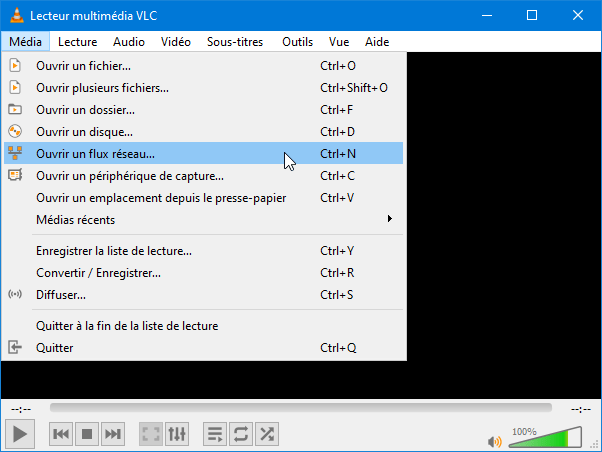Click remaining time label right of seek bar
The image size is (602, 452).
pos(581,409)
